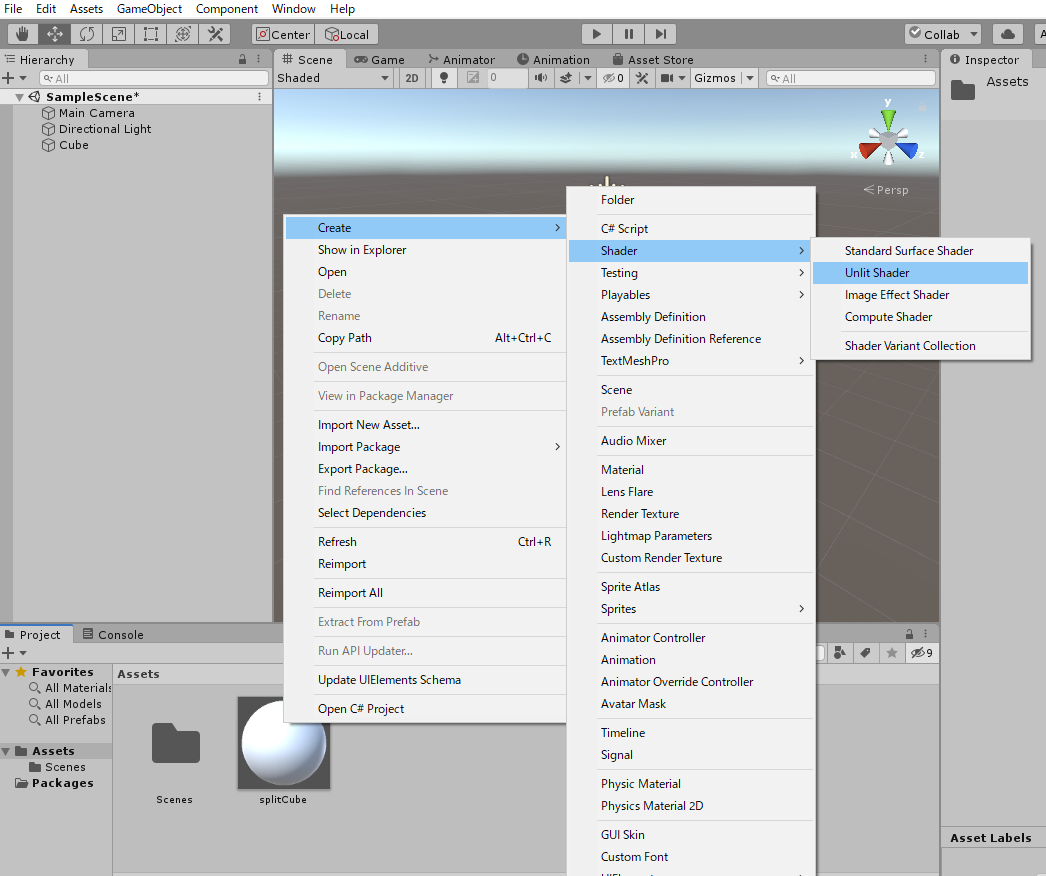1046x876 pixels.
Task: Select the Scale tool
Action: tap(119, 34)
